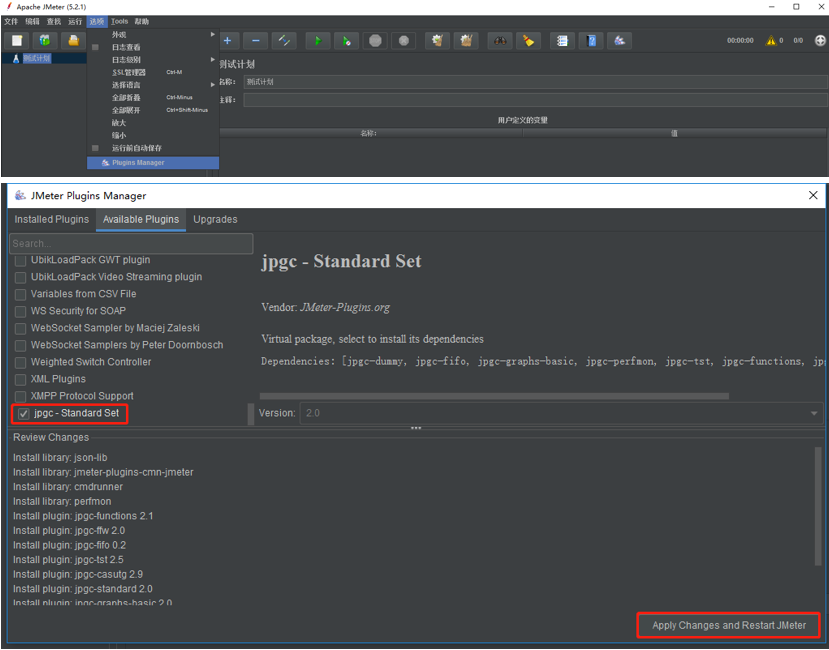This screenshot has width=829, height=650.
Task: Click the test plan 注释 input field
Action: [535, 99]
